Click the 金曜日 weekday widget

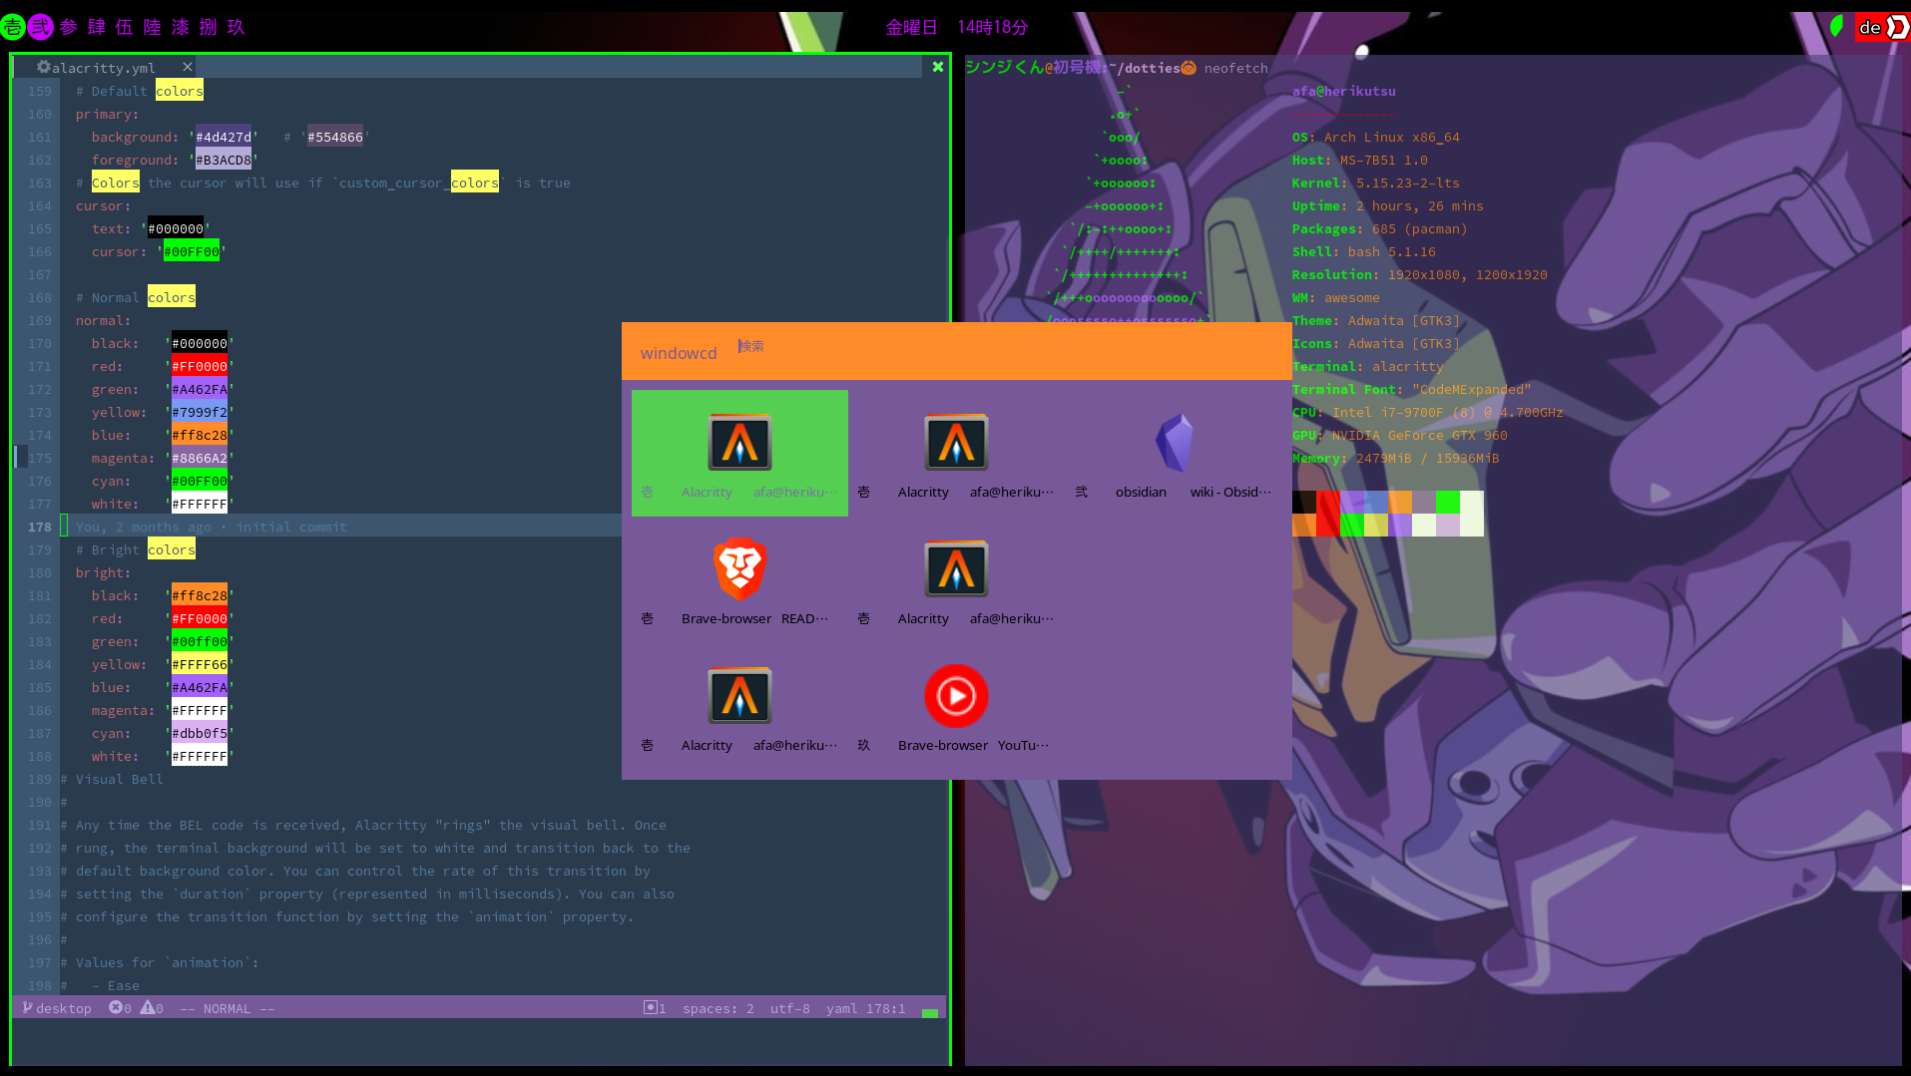[x=911, y=27]
